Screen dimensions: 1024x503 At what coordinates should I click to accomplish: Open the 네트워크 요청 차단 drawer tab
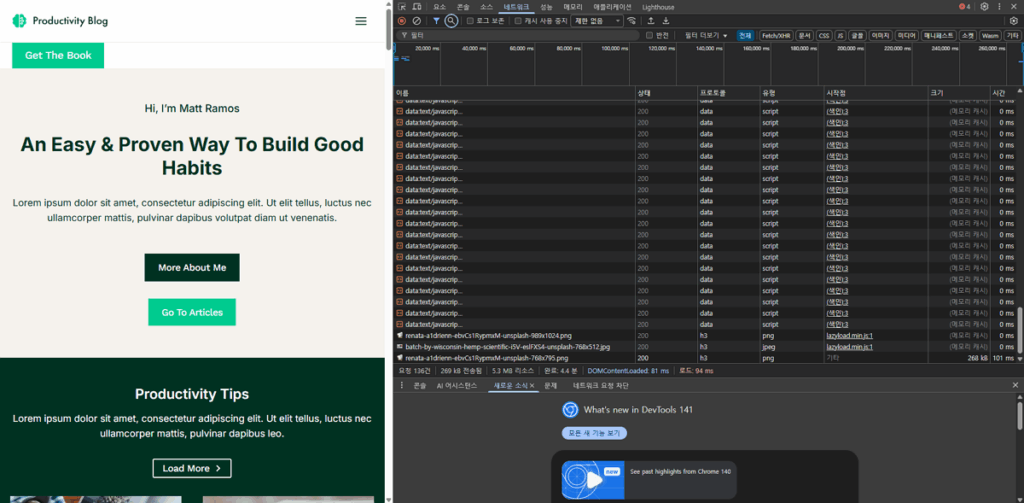click(601, 385)
